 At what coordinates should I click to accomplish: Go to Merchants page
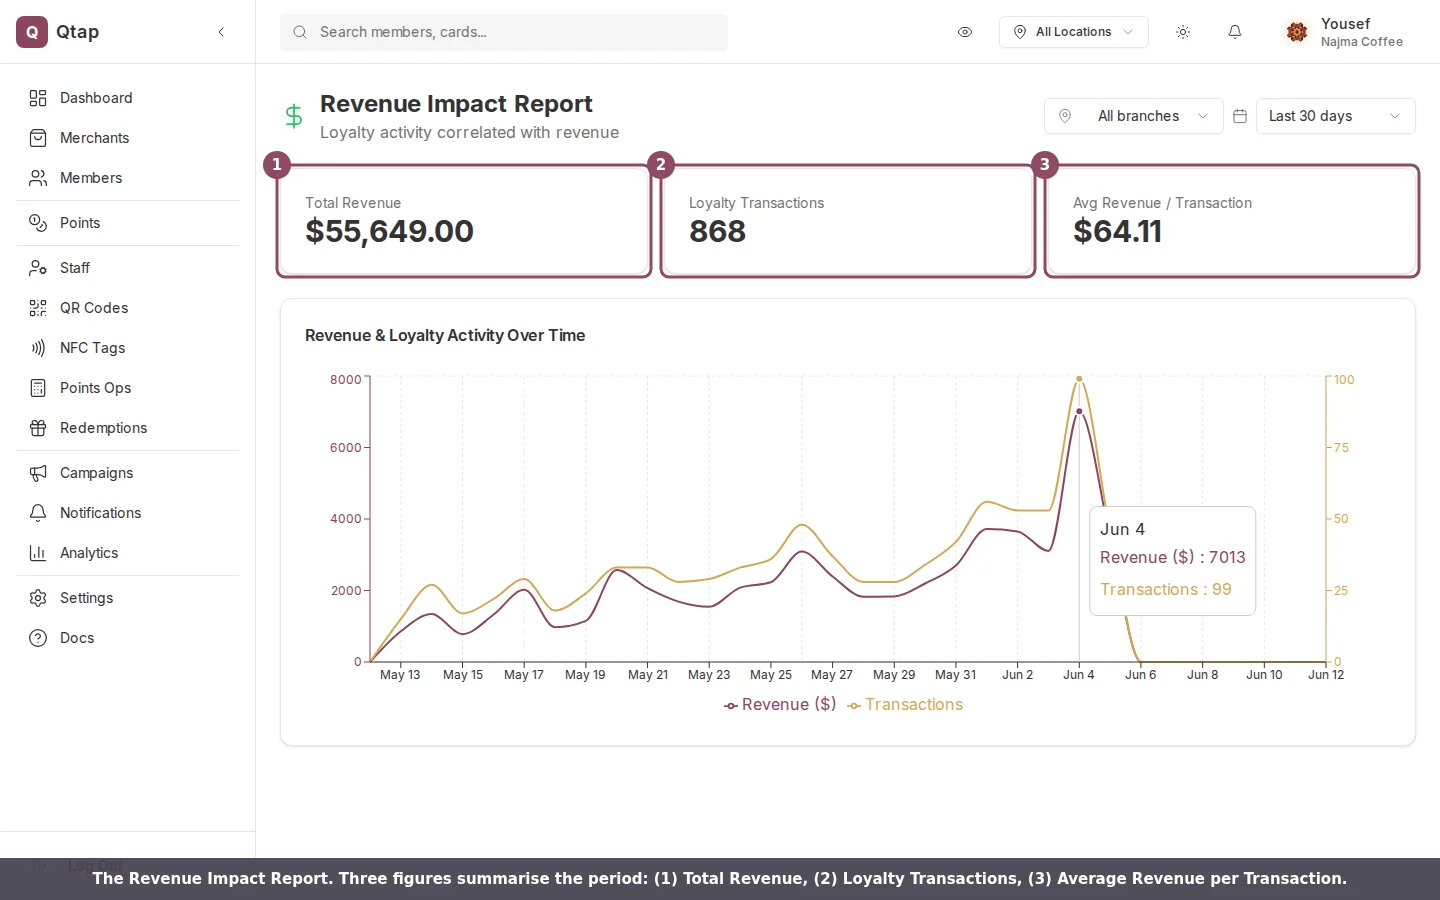click(x=128, y=138)
